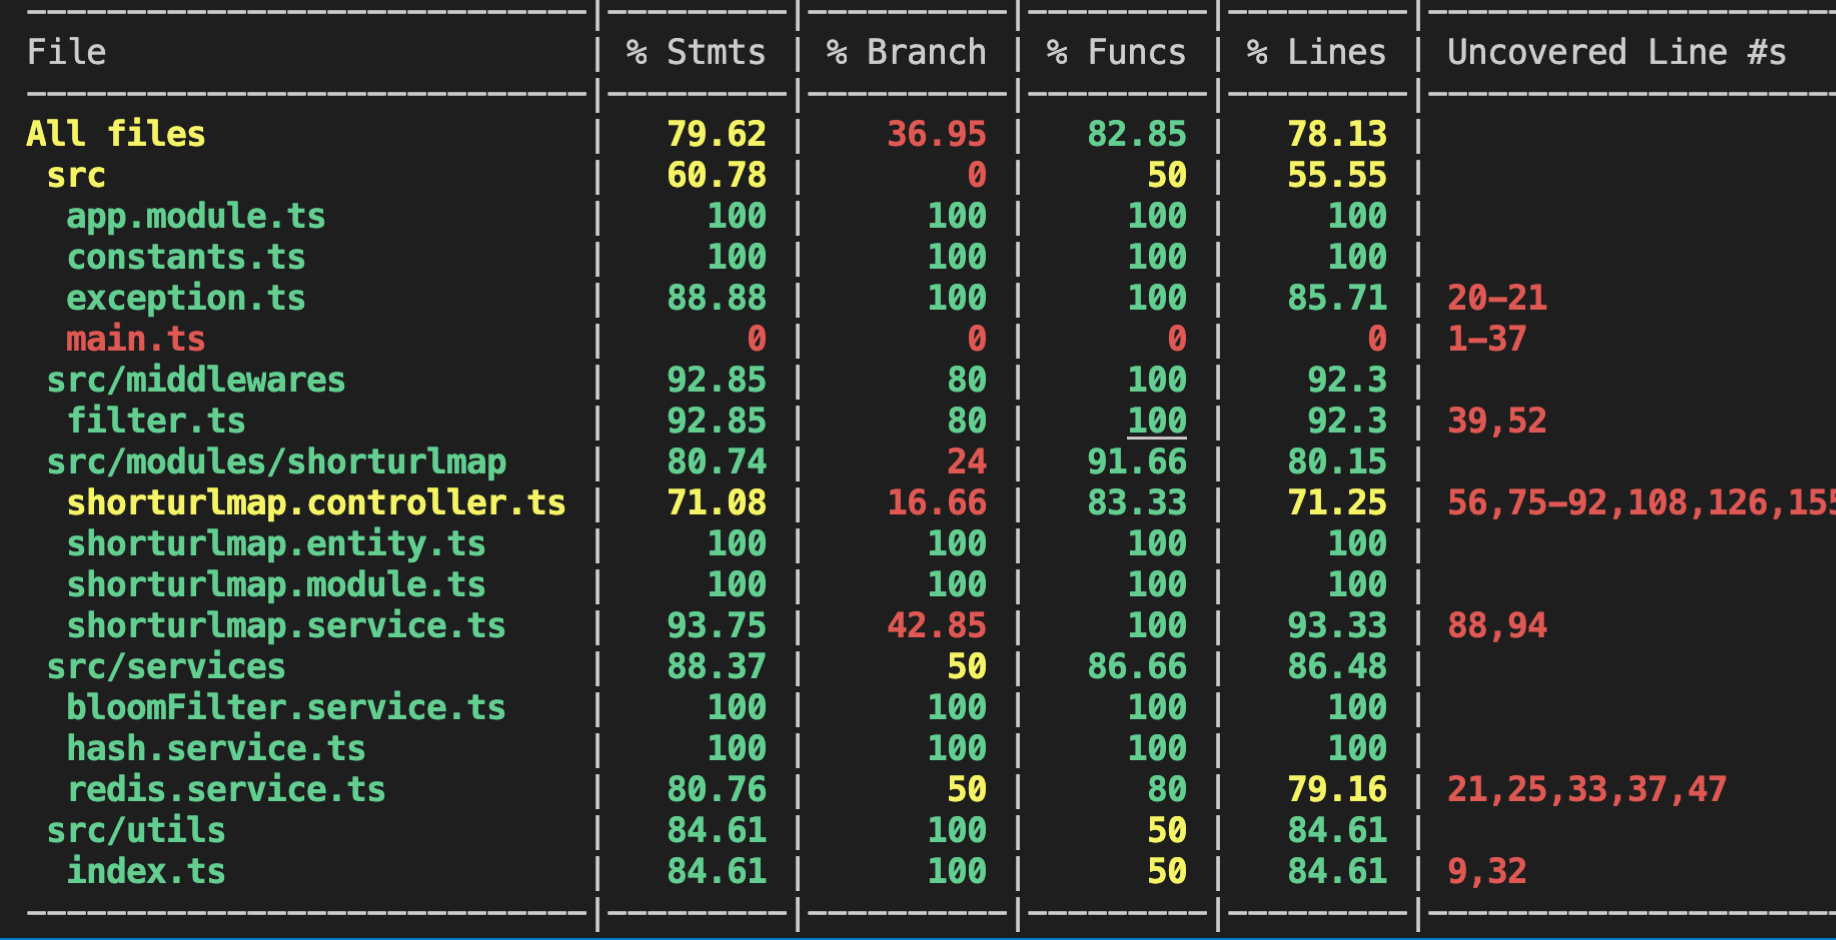Select the src/utils directory row
This screenshot has height=940, width=1836.
coord(136,831)
